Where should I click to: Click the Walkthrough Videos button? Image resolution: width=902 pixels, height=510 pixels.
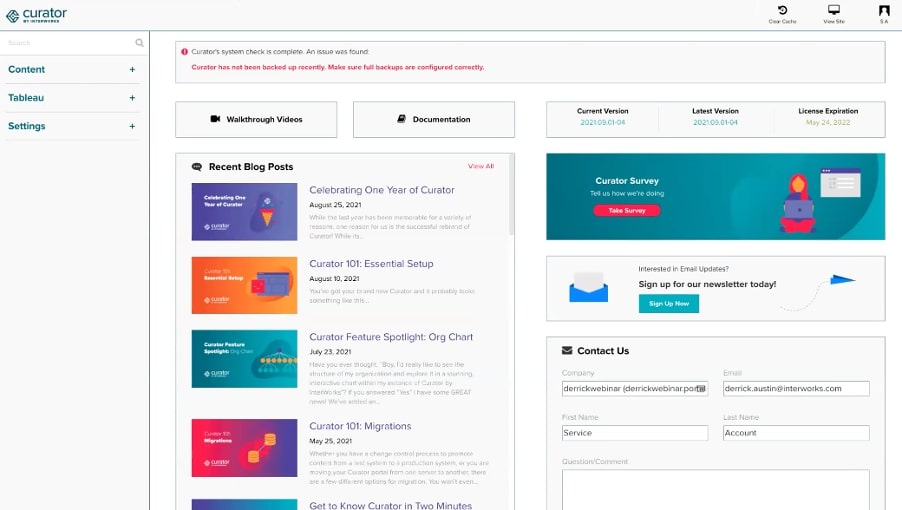[x=256, y=120]
